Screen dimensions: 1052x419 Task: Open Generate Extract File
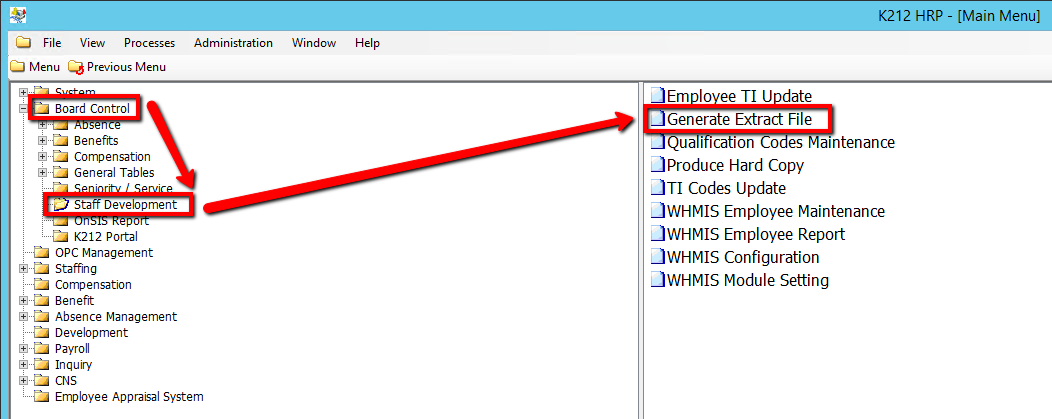pyautogui.click(x=746, y=119)
